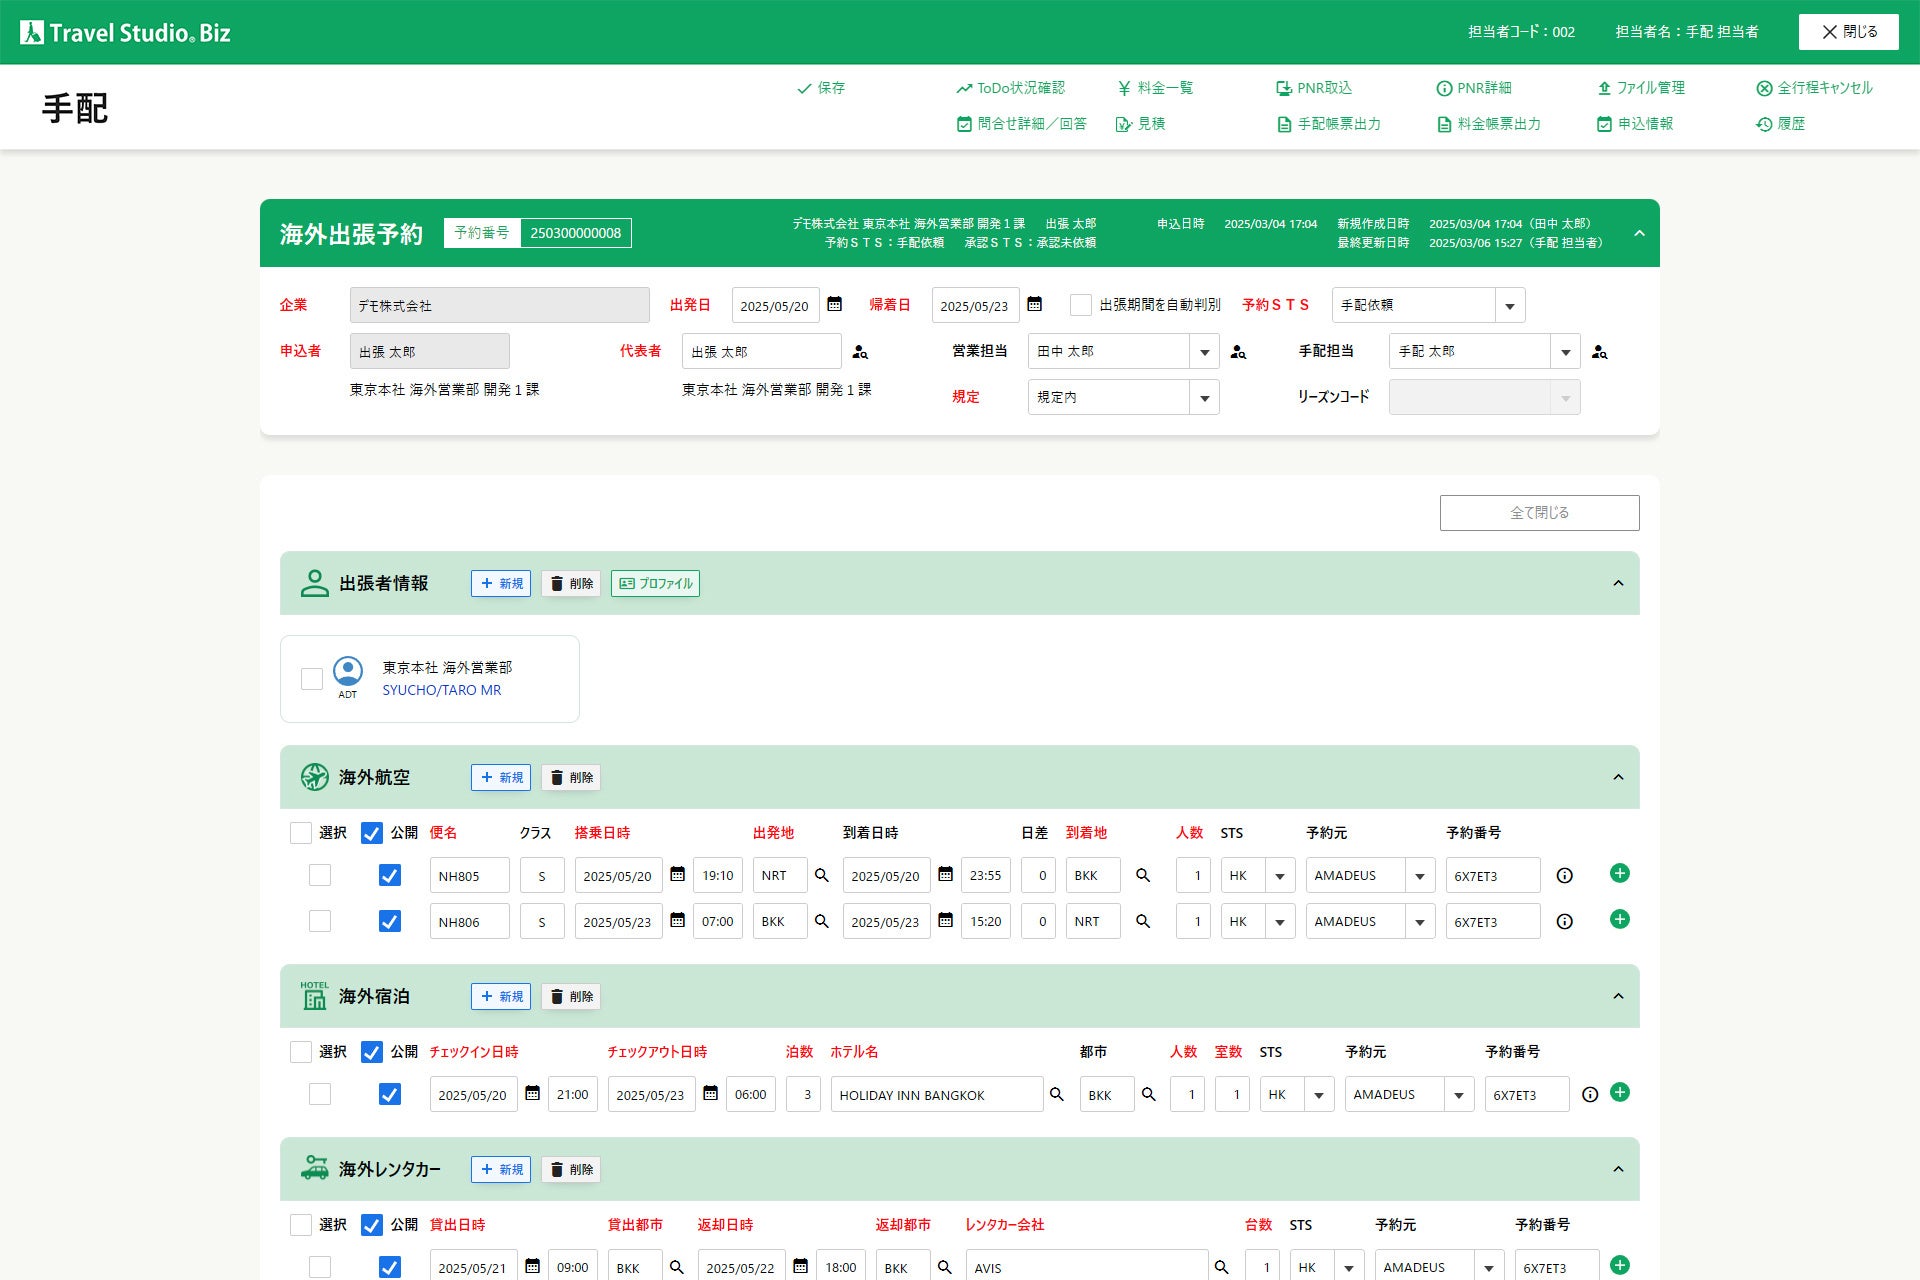This screenshot has height=1280, width=1920.
Task: Click 新規 button in 海外宿泊 section
Action: (x=501, y=996)
